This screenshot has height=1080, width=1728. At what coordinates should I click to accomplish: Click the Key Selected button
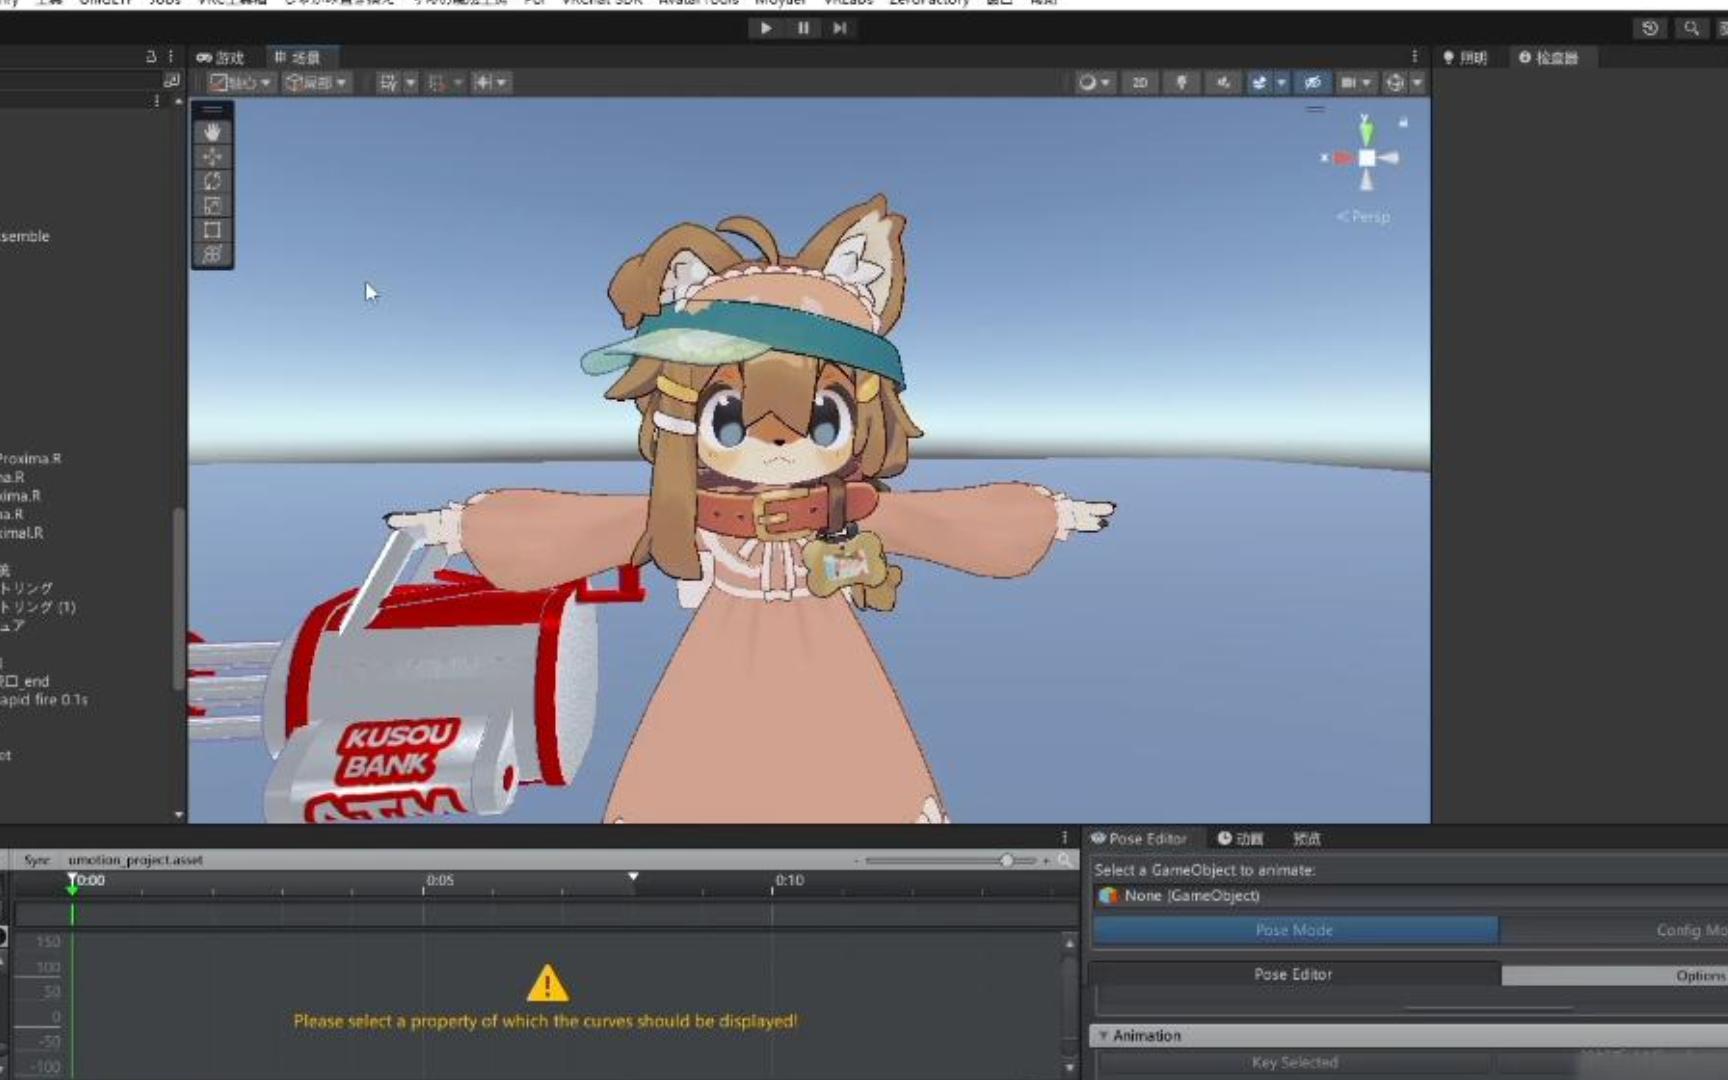pos(1294,1062)
